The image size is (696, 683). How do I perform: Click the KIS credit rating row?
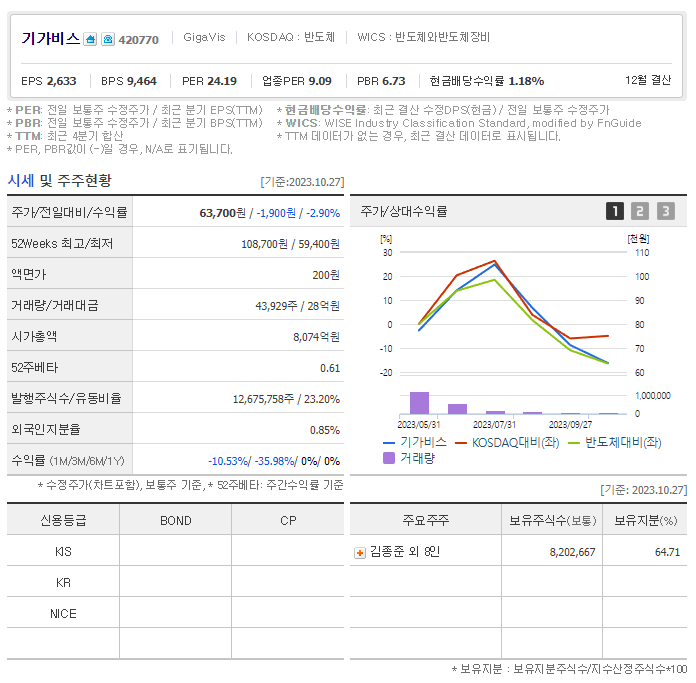point(175,552)
